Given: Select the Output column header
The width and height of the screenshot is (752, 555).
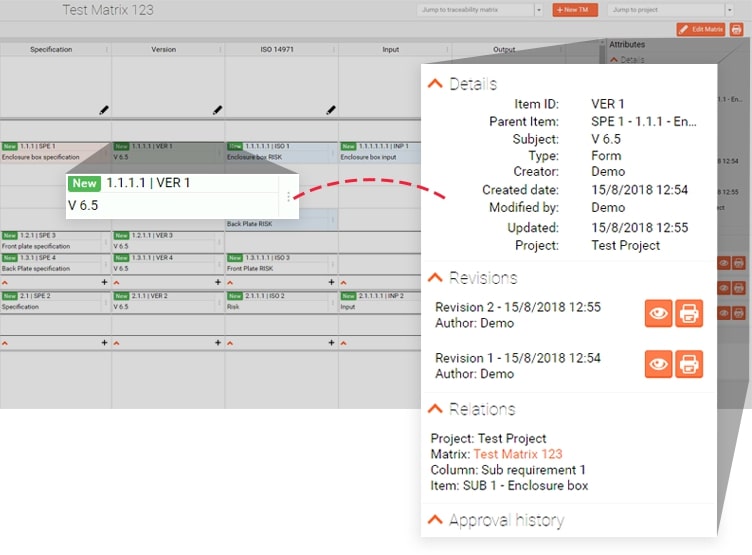Looking at the screenshot, I should [x=504, y=49].
